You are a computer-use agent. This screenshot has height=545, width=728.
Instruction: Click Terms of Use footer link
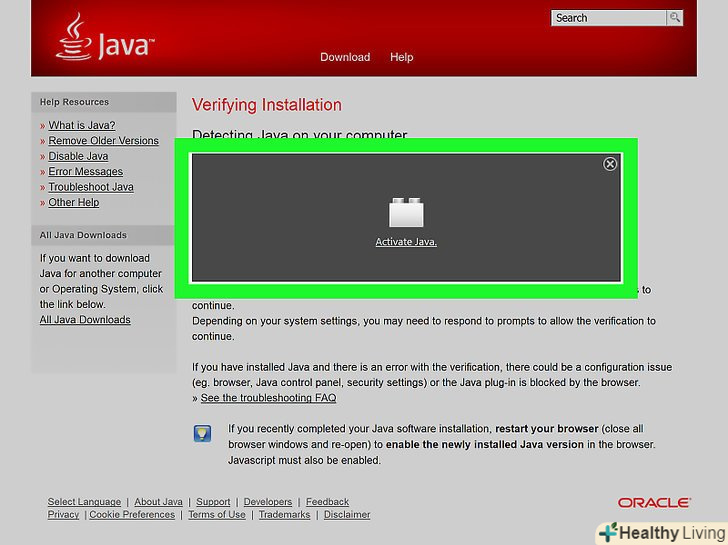coord(217,515)
